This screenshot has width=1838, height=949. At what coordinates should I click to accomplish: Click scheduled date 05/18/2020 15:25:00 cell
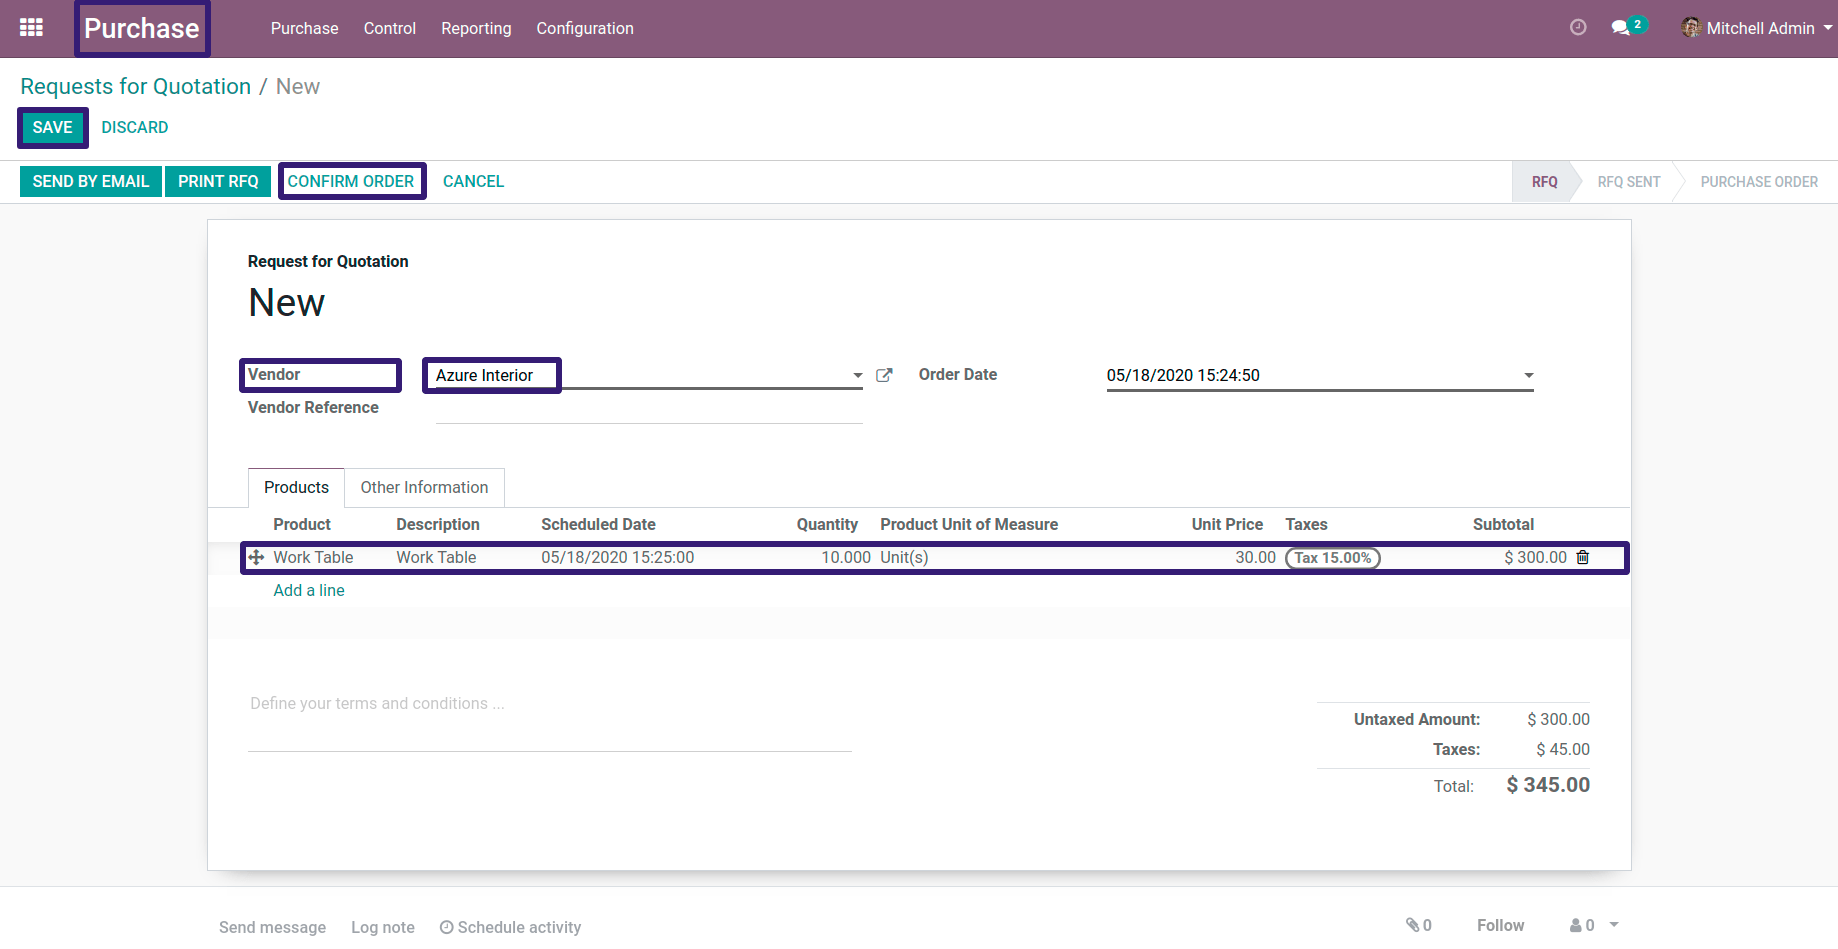pyautogui.click(x=617, y=557)
